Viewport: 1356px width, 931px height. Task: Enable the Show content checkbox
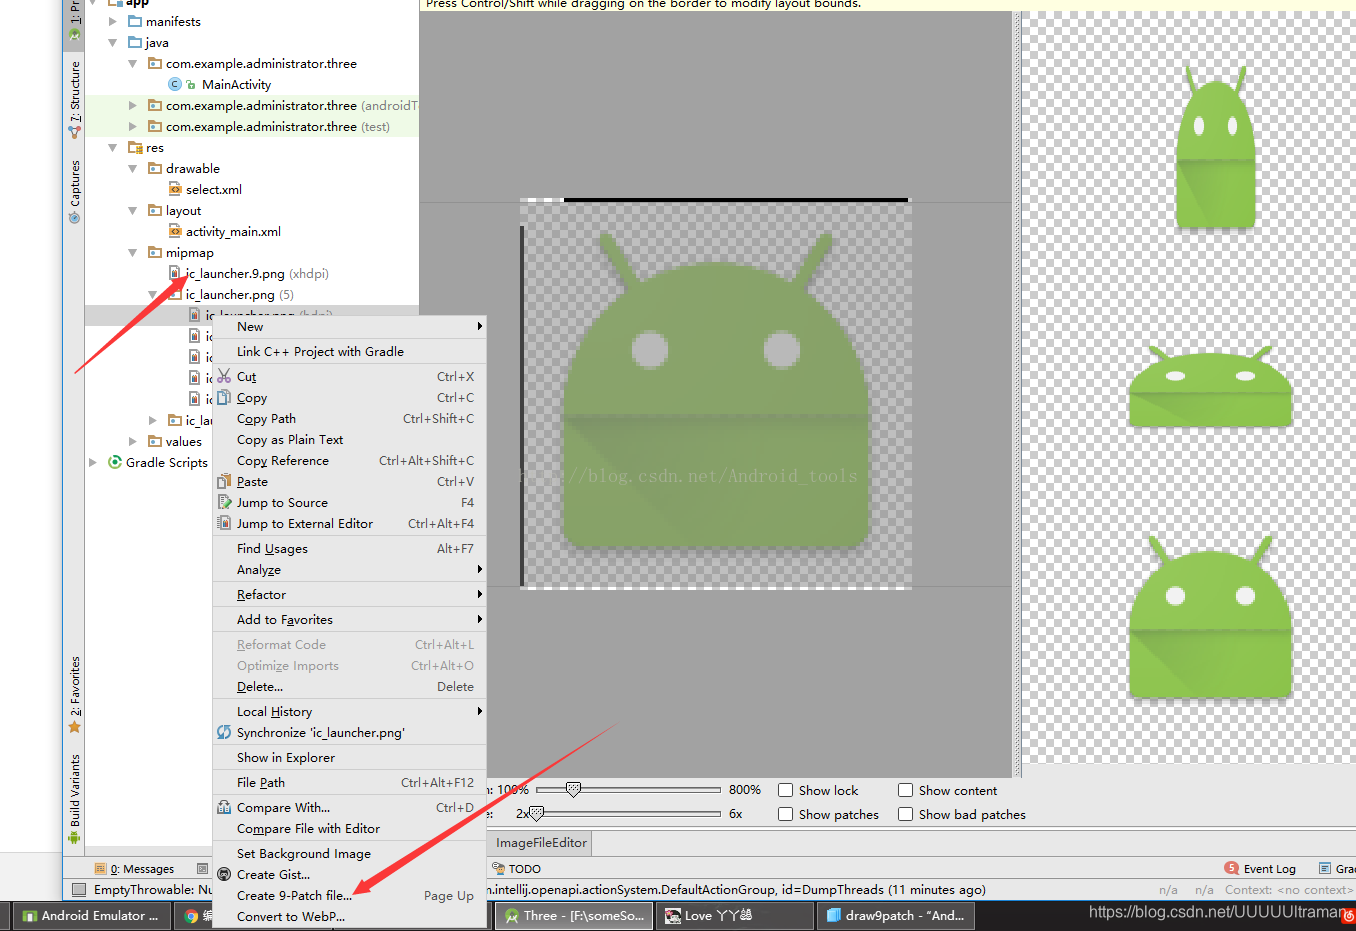[x=905, y=790]
